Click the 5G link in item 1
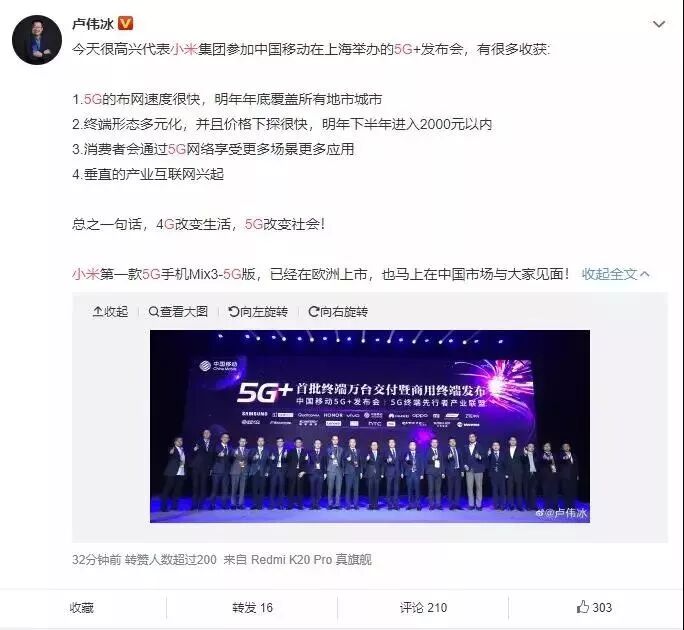Viewport: 684px width, 630px height. click(92, 99)
